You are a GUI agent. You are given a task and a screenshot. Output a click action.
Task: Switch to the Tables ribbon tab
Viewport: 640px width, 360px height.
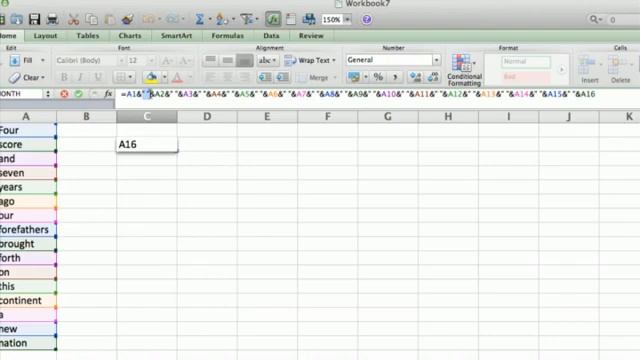tap(88, 36)
